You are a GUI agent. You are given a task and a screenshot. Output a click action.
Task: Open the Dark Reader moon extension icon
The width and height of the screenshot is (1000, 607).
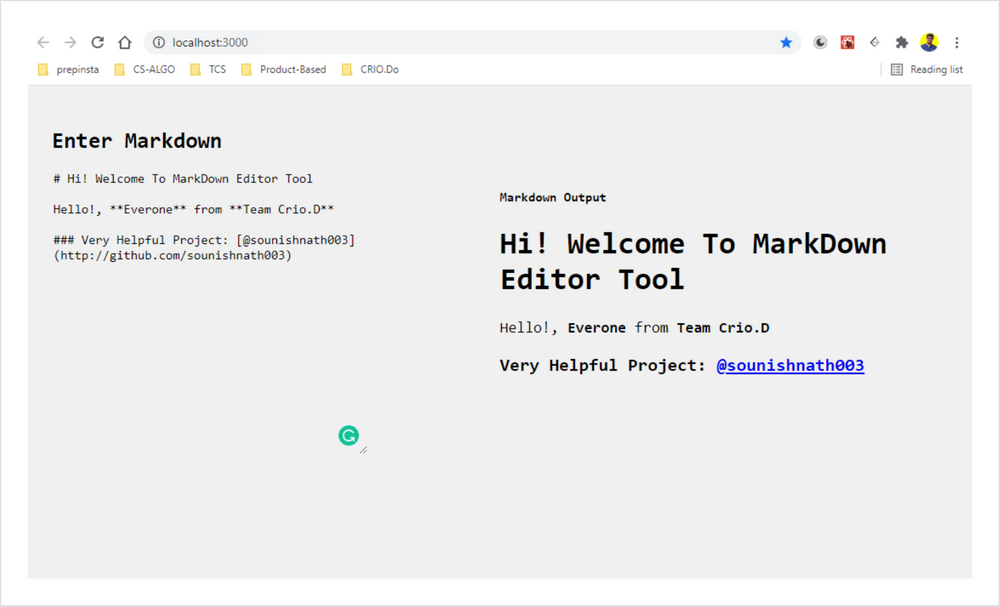820,41
